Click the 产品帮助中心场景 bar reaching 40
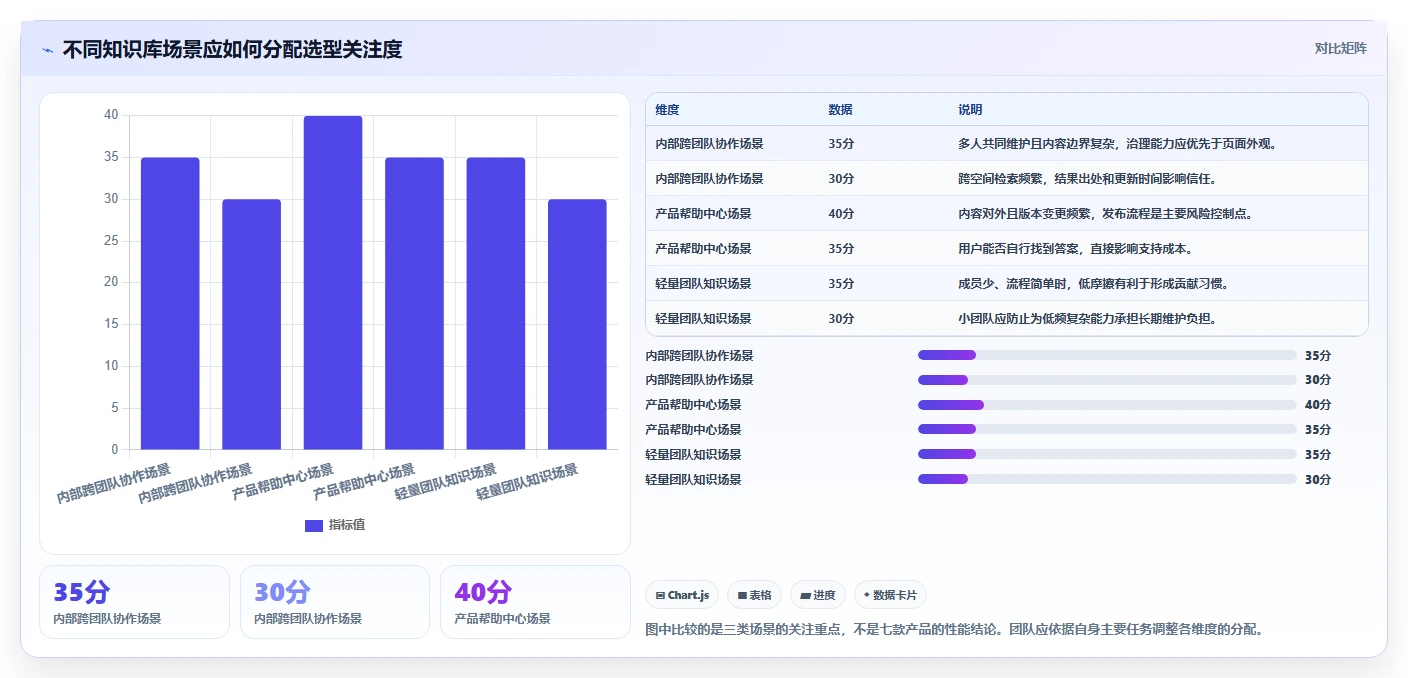The image size is (1408, 678). pyautogui.click(x=333, y=282)
